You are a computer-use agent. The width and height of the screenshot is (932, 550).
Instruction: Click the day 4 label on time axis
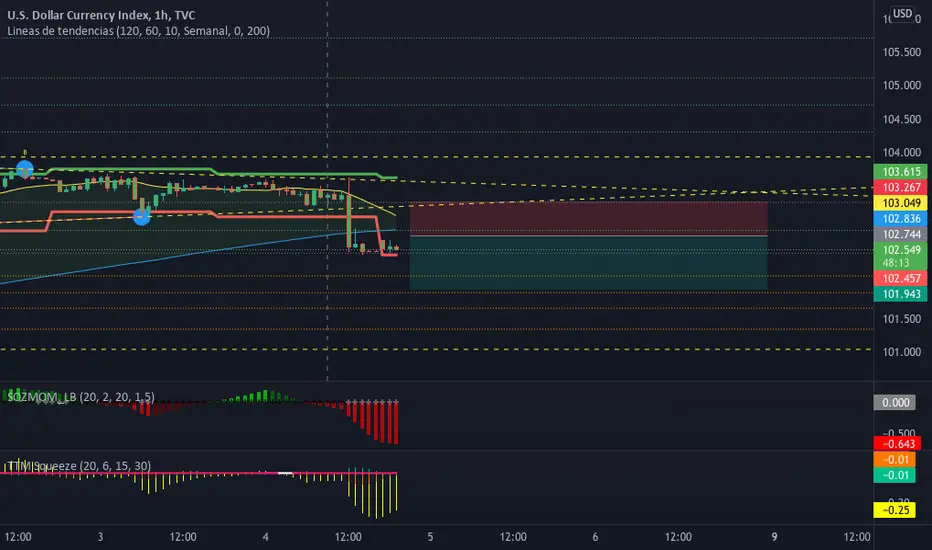point(265,537)
